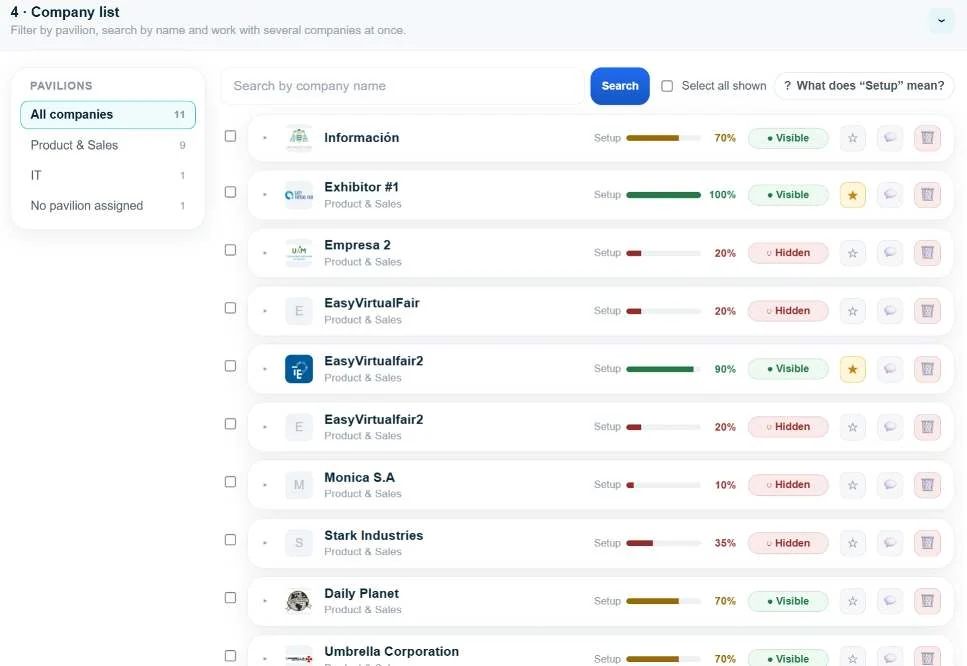Expand the Daily Planet row arrow
967x666 pixels.
point(265,601)
